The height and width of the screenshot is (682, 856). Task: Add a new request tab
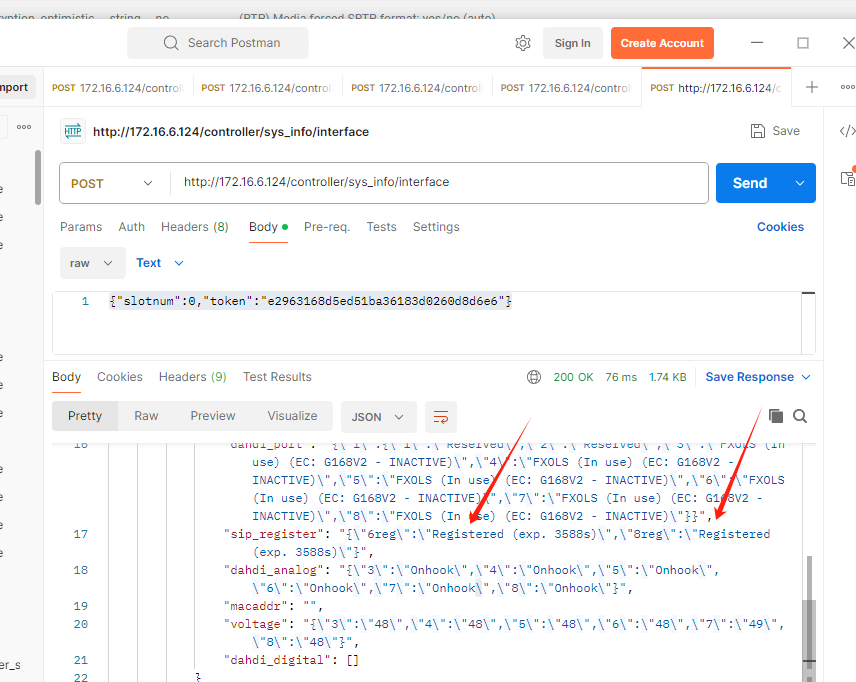pos(812,87)
